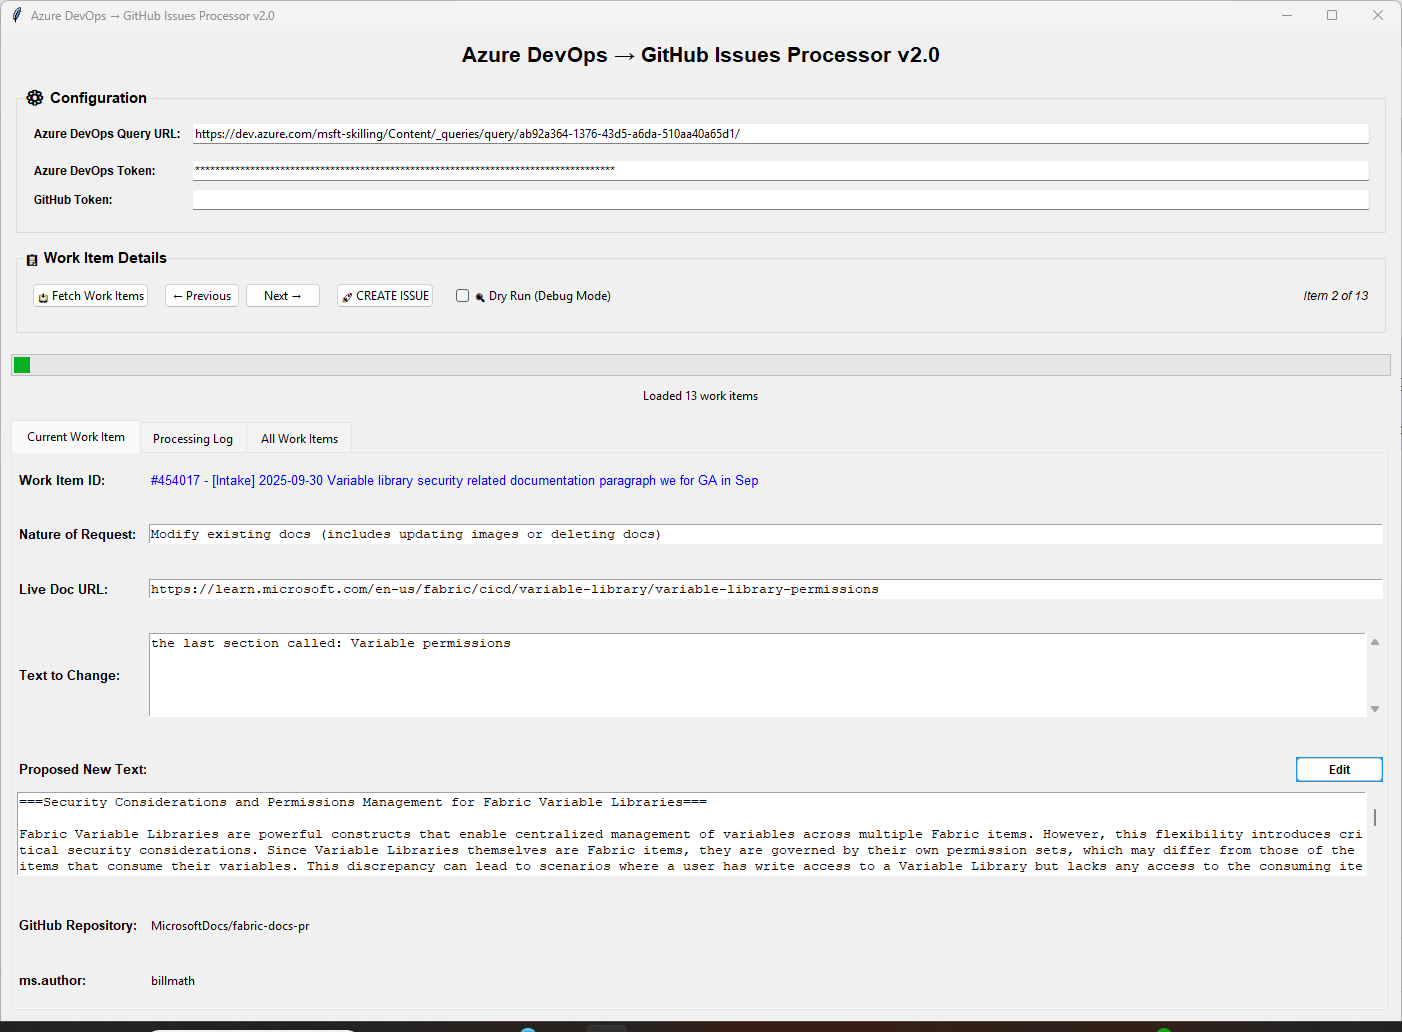Switch to the Processing Log tab
This screenshot has width=1402, height=1032.
pos(193,439)
